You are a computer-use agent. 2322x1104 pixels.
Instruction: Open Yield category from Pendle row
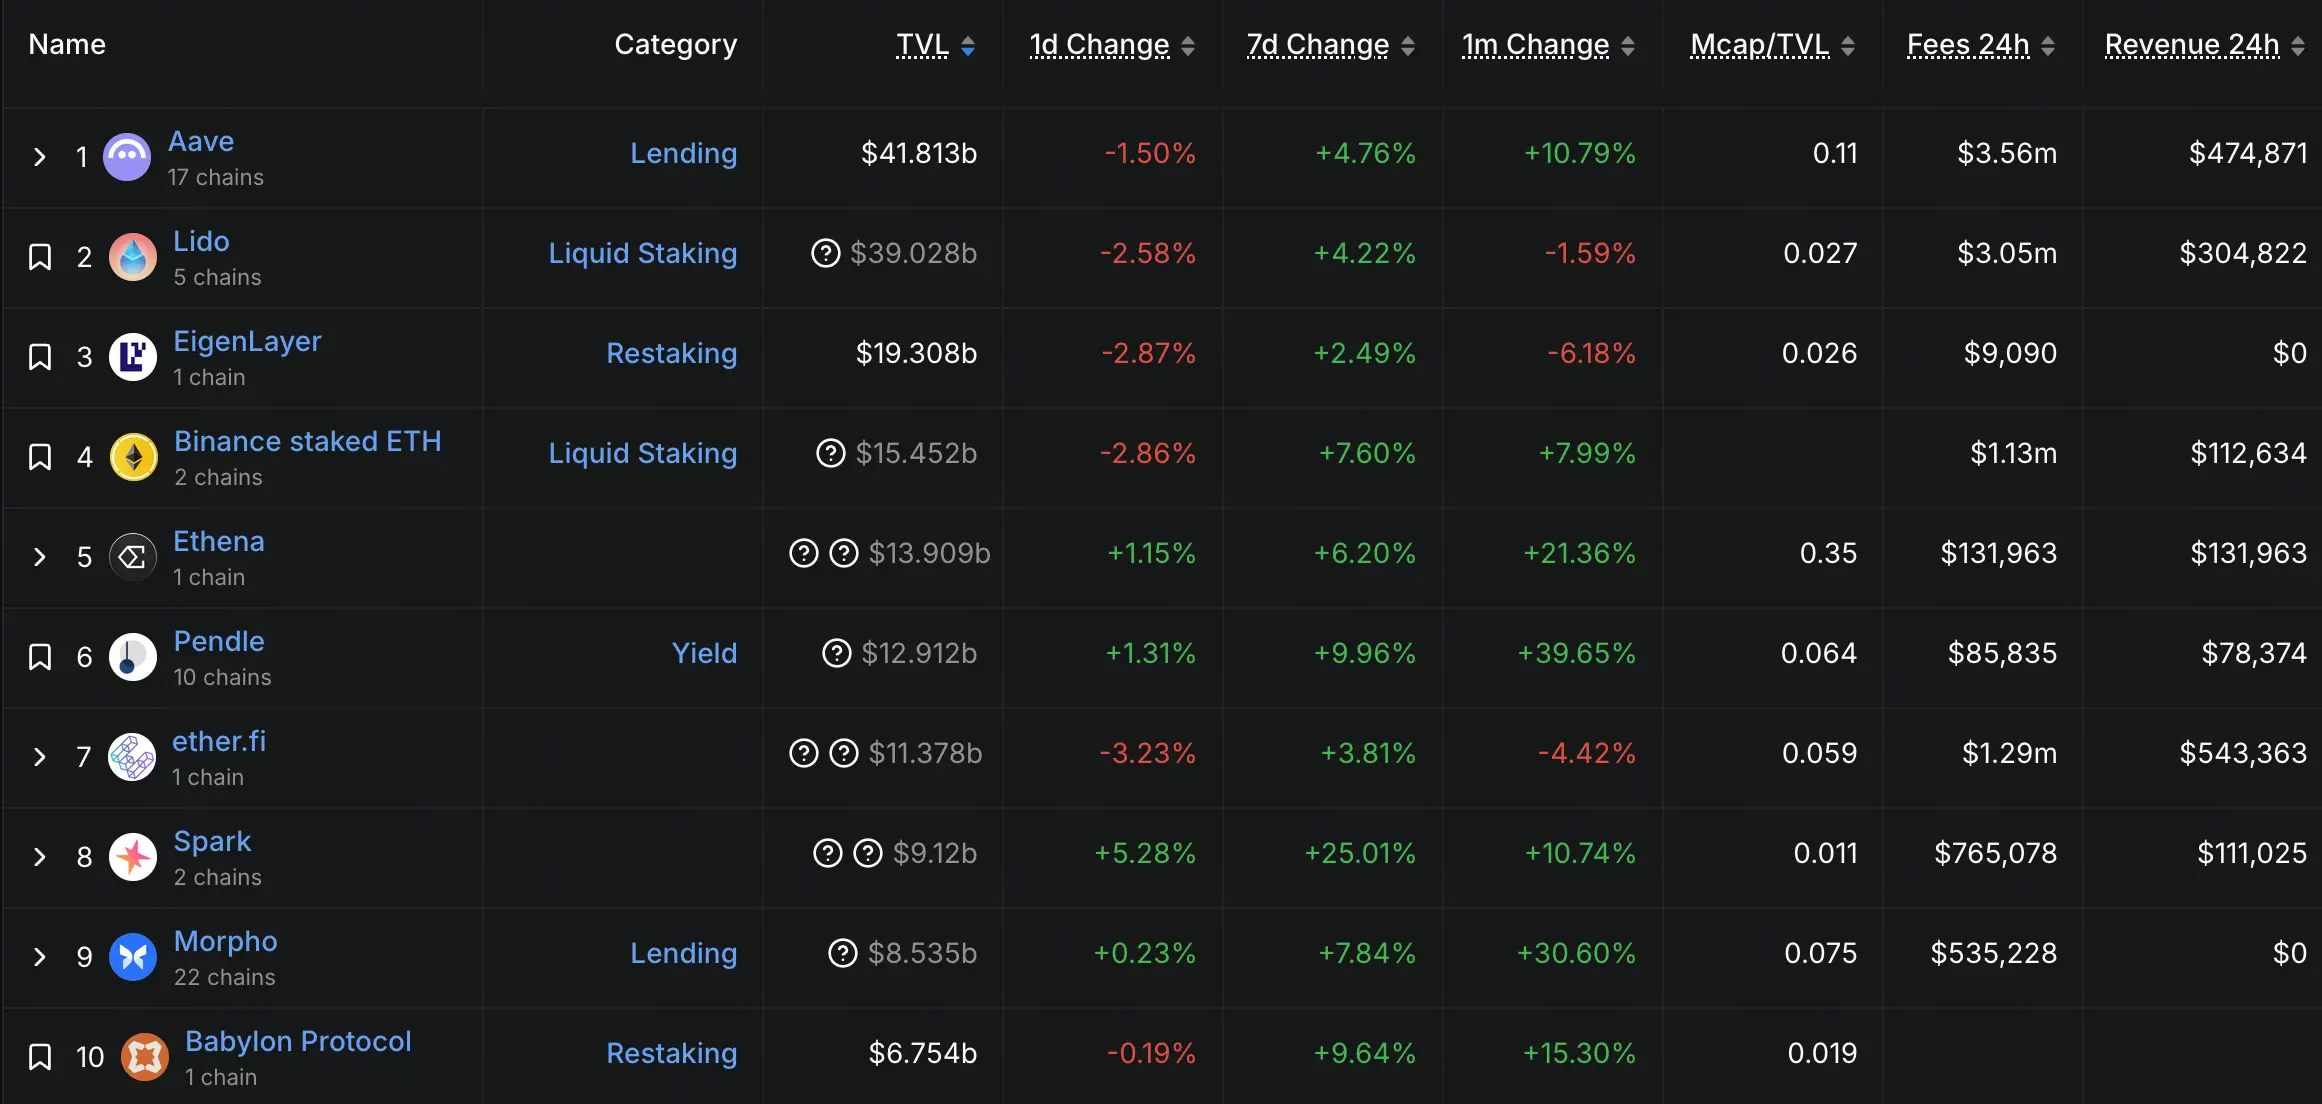click(x=705, y=653)
